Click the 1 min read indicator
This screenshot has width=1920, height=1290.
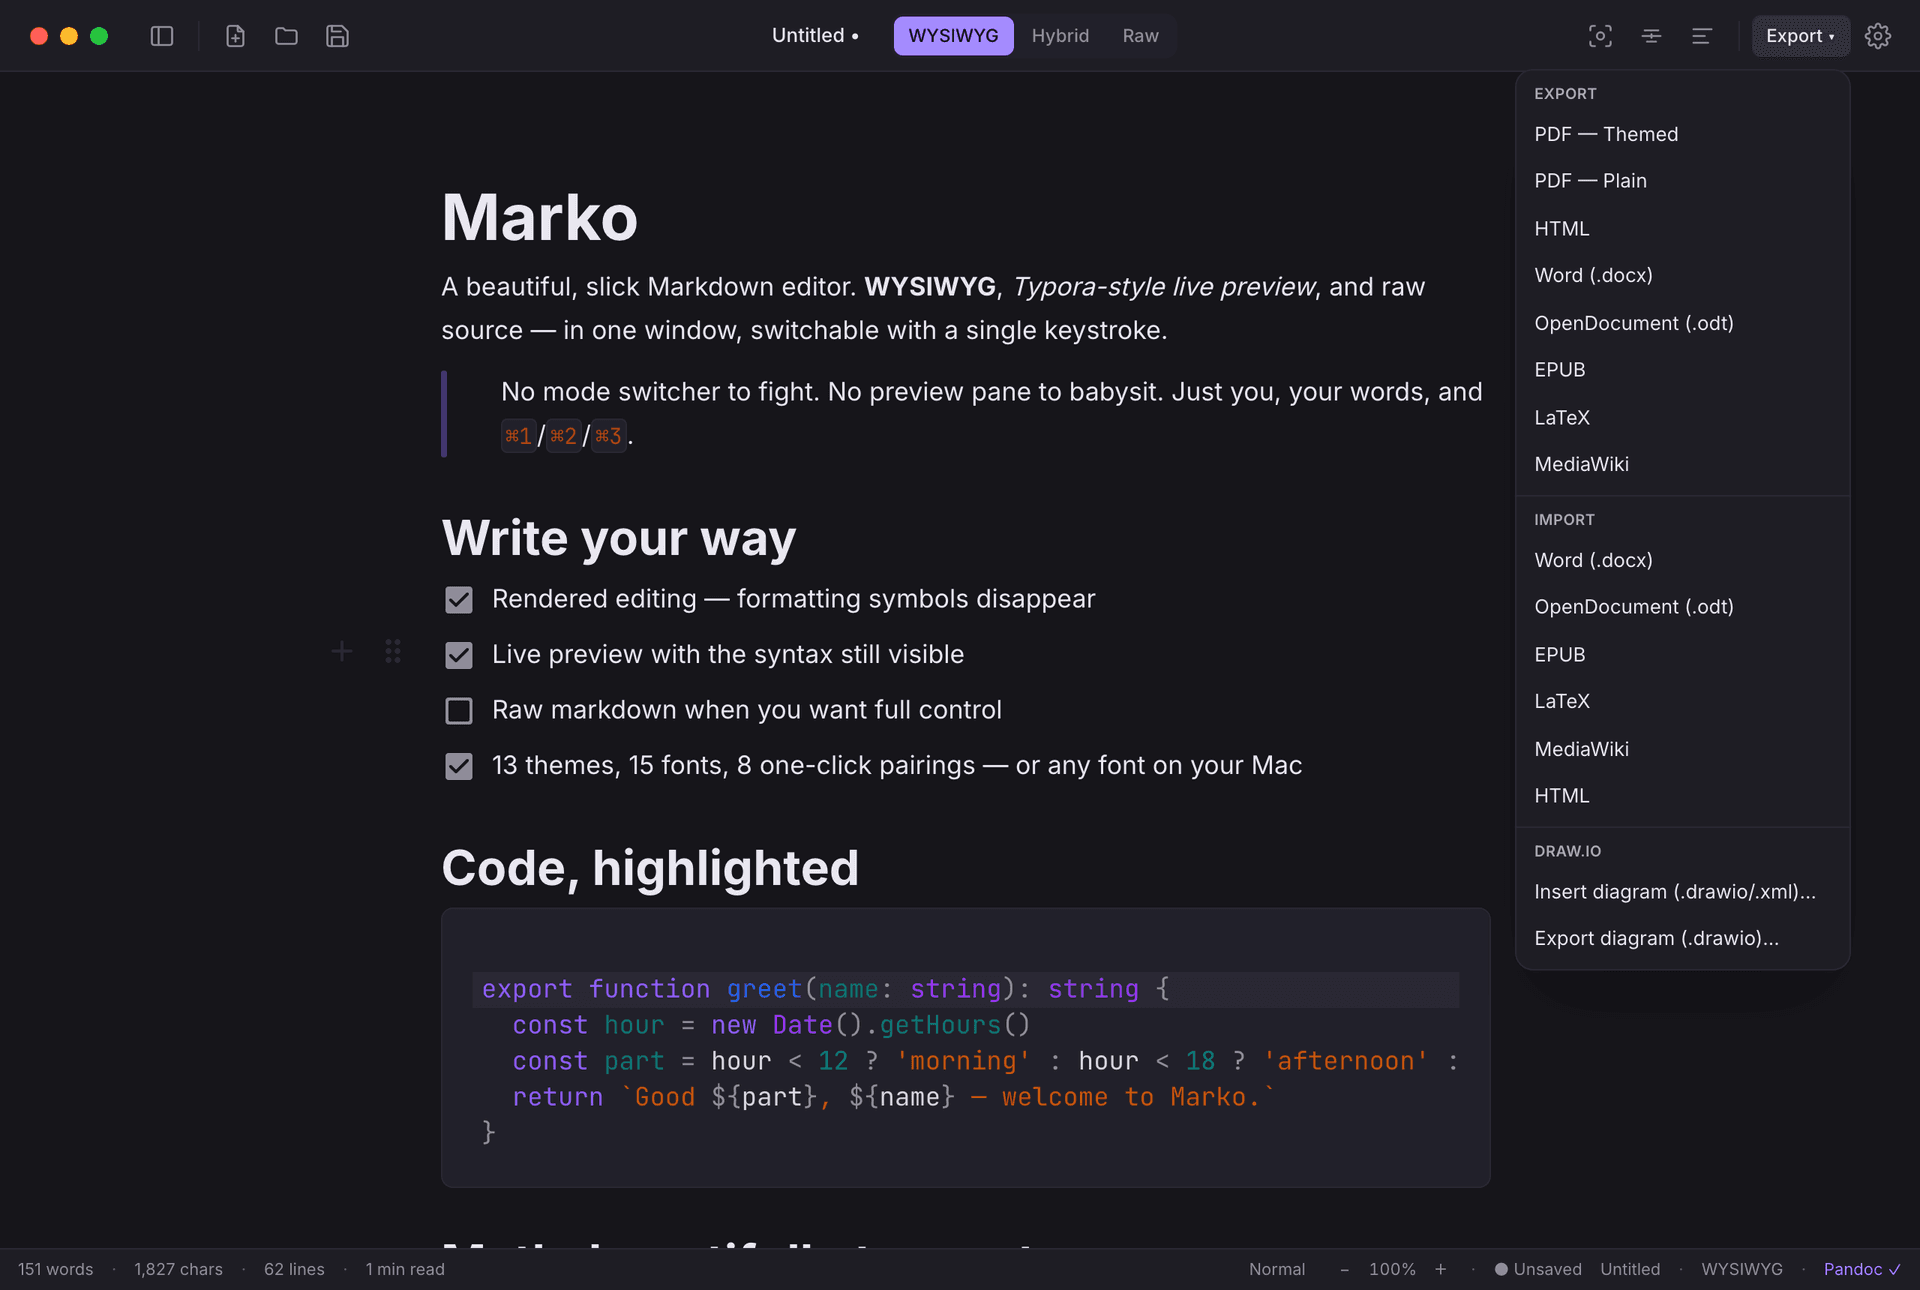point(405,1269)
